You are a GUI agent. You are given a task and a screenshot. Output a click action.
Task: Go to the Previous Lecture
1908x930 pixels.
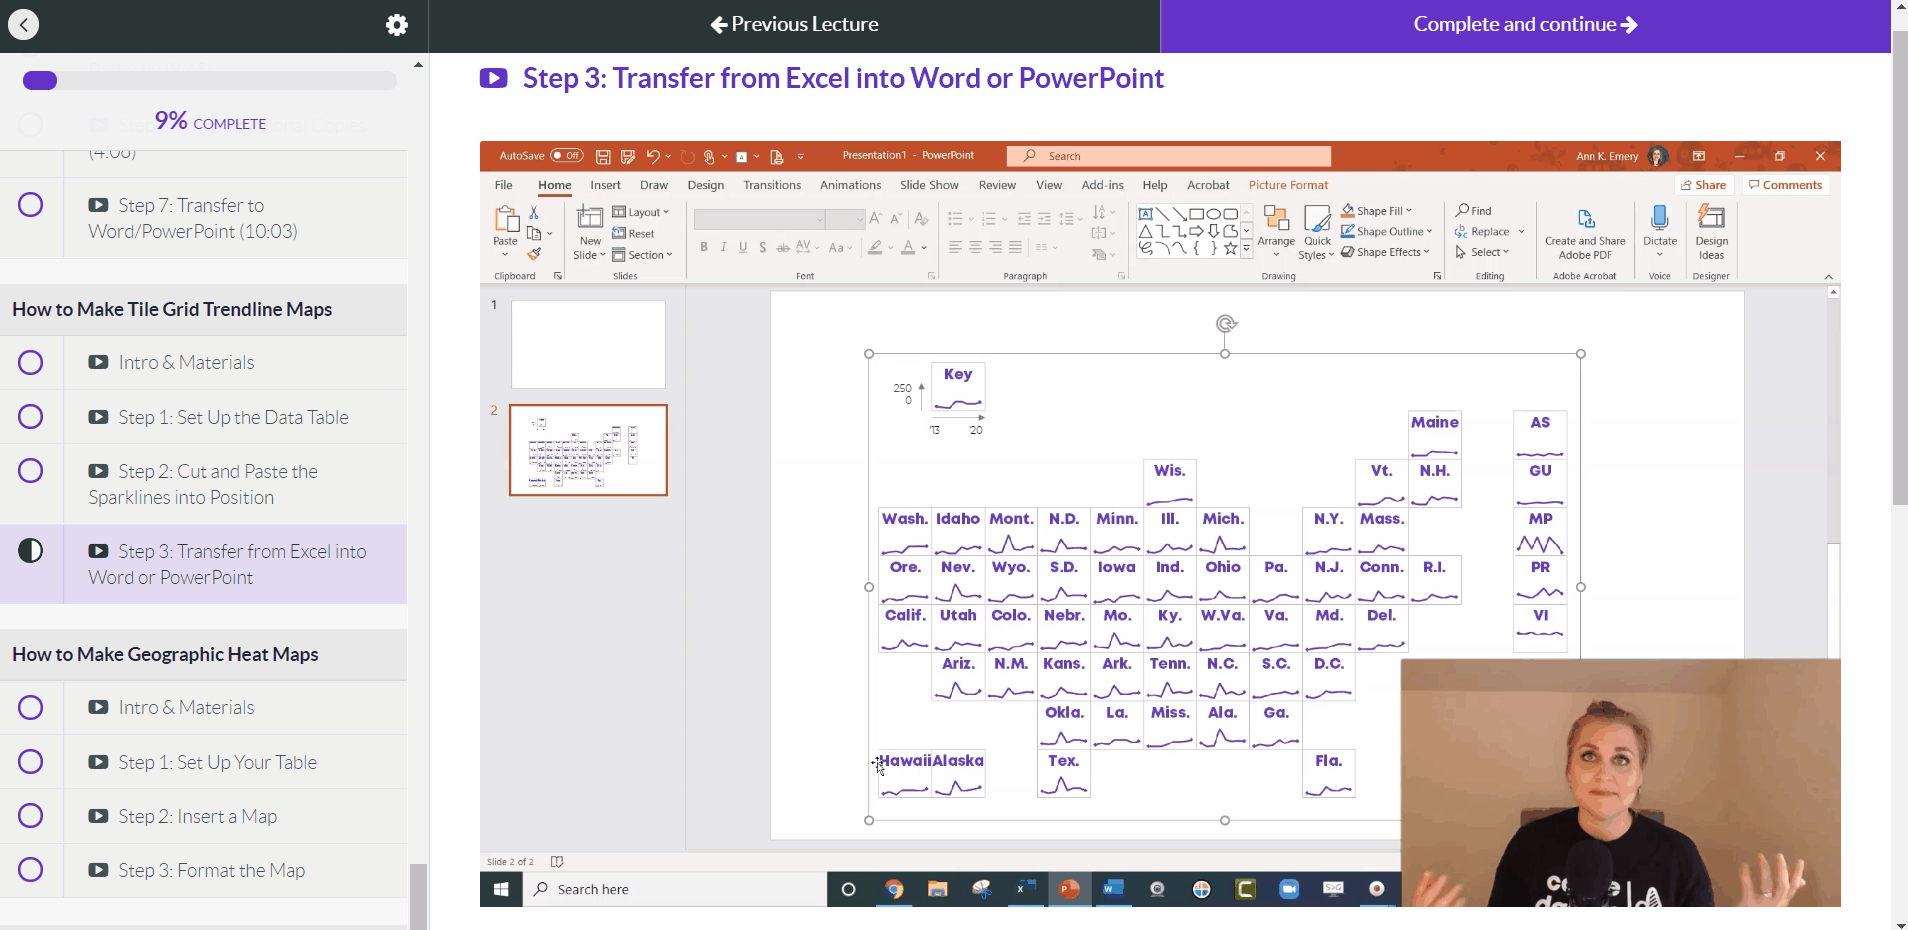pos(794,25)
